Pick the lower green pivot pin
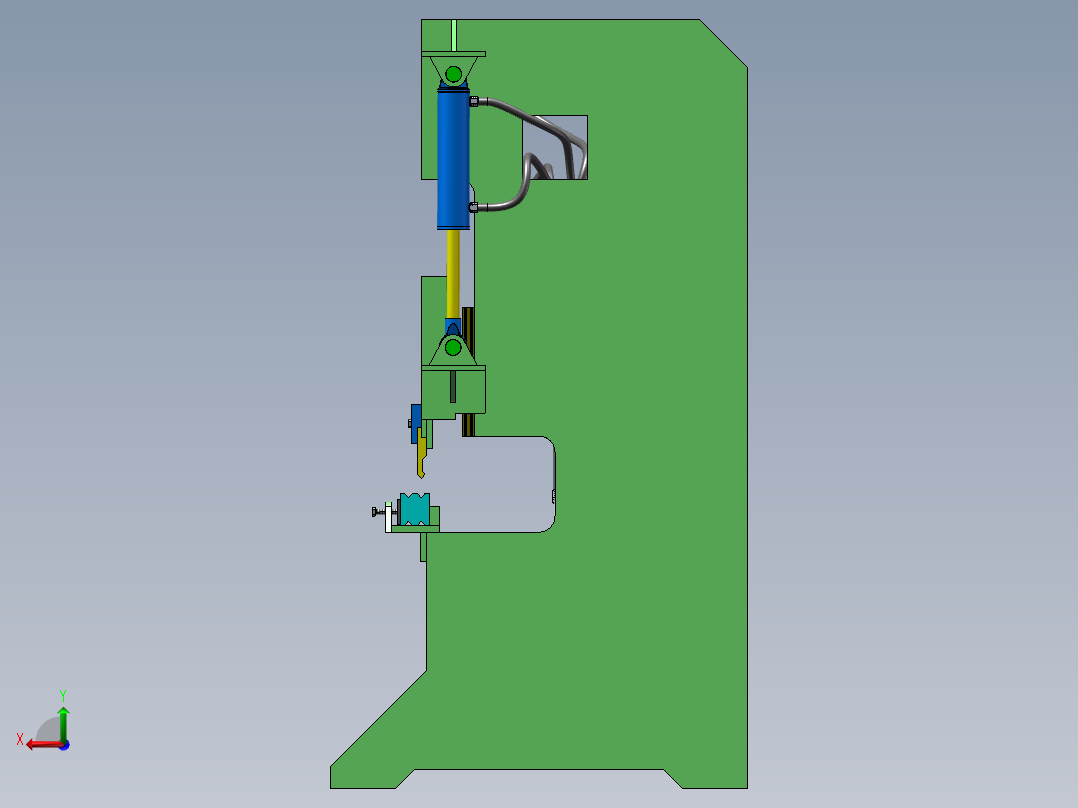The image size is (1078, 808). (452, 347)
